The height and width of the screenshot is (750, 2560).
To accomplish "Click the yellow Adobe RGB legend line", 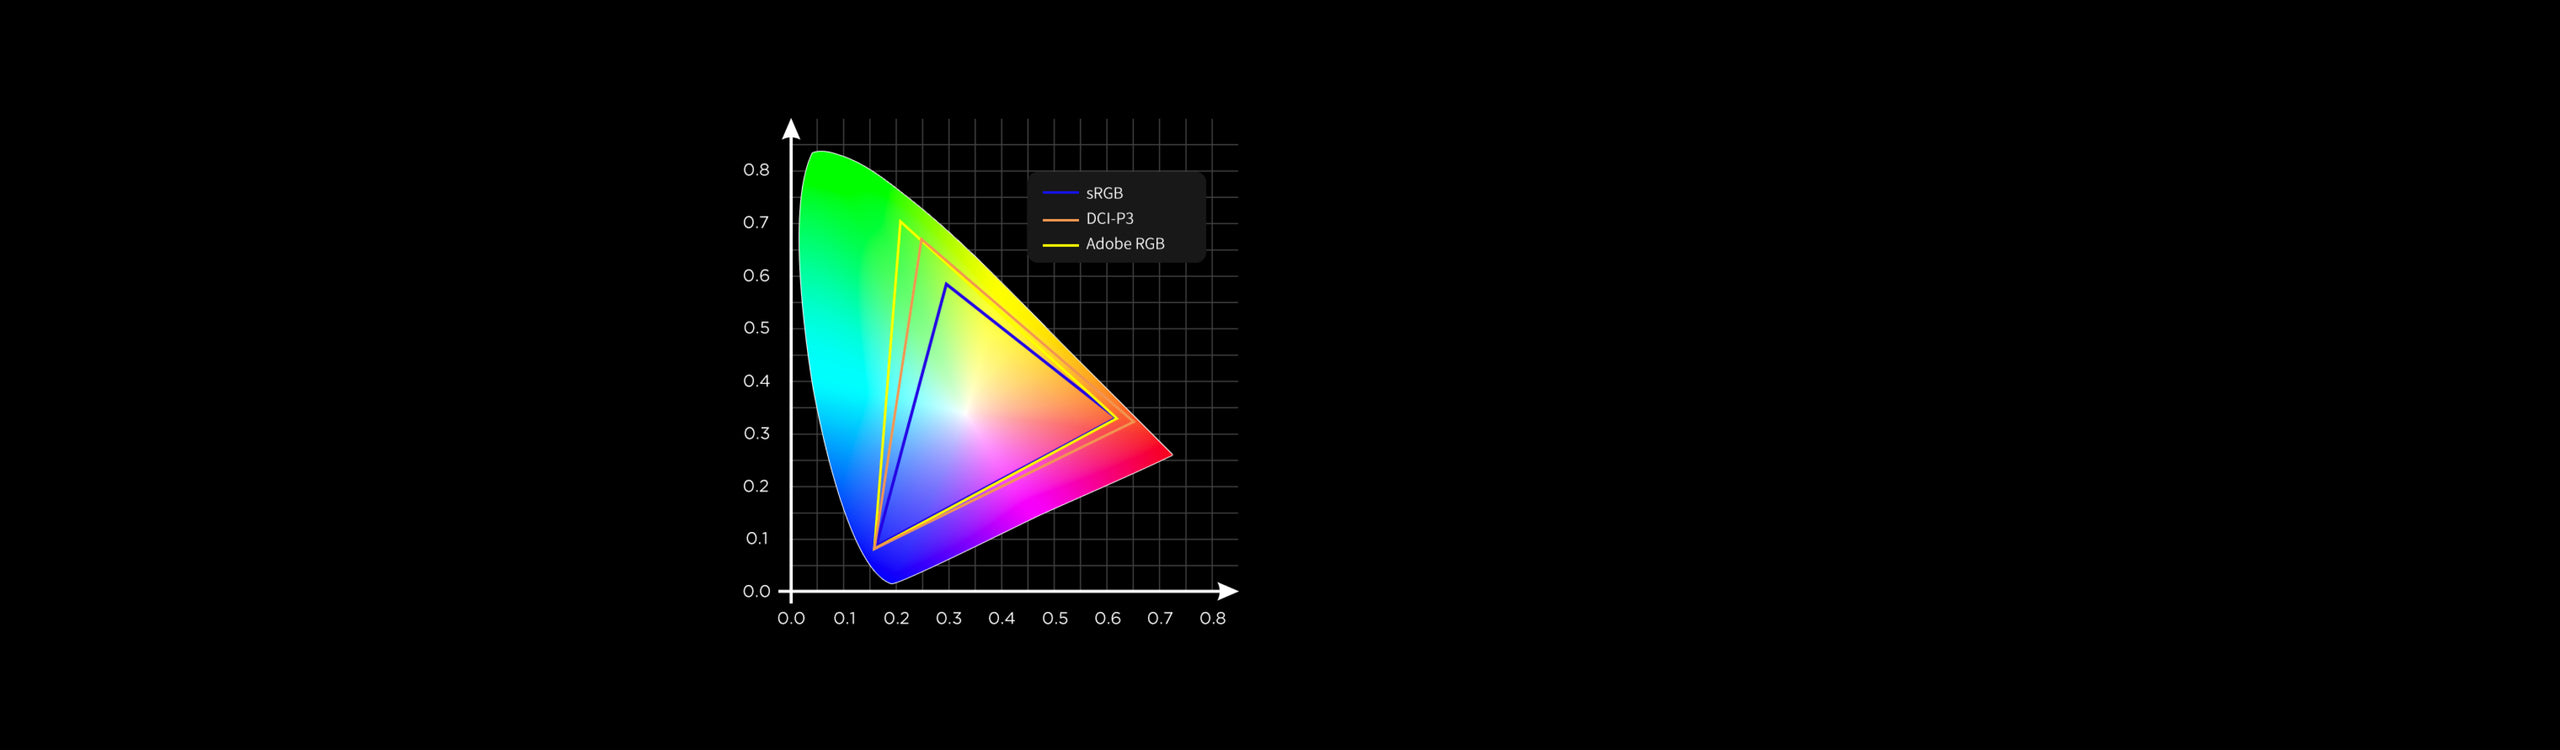I will tap(1060, 245).
